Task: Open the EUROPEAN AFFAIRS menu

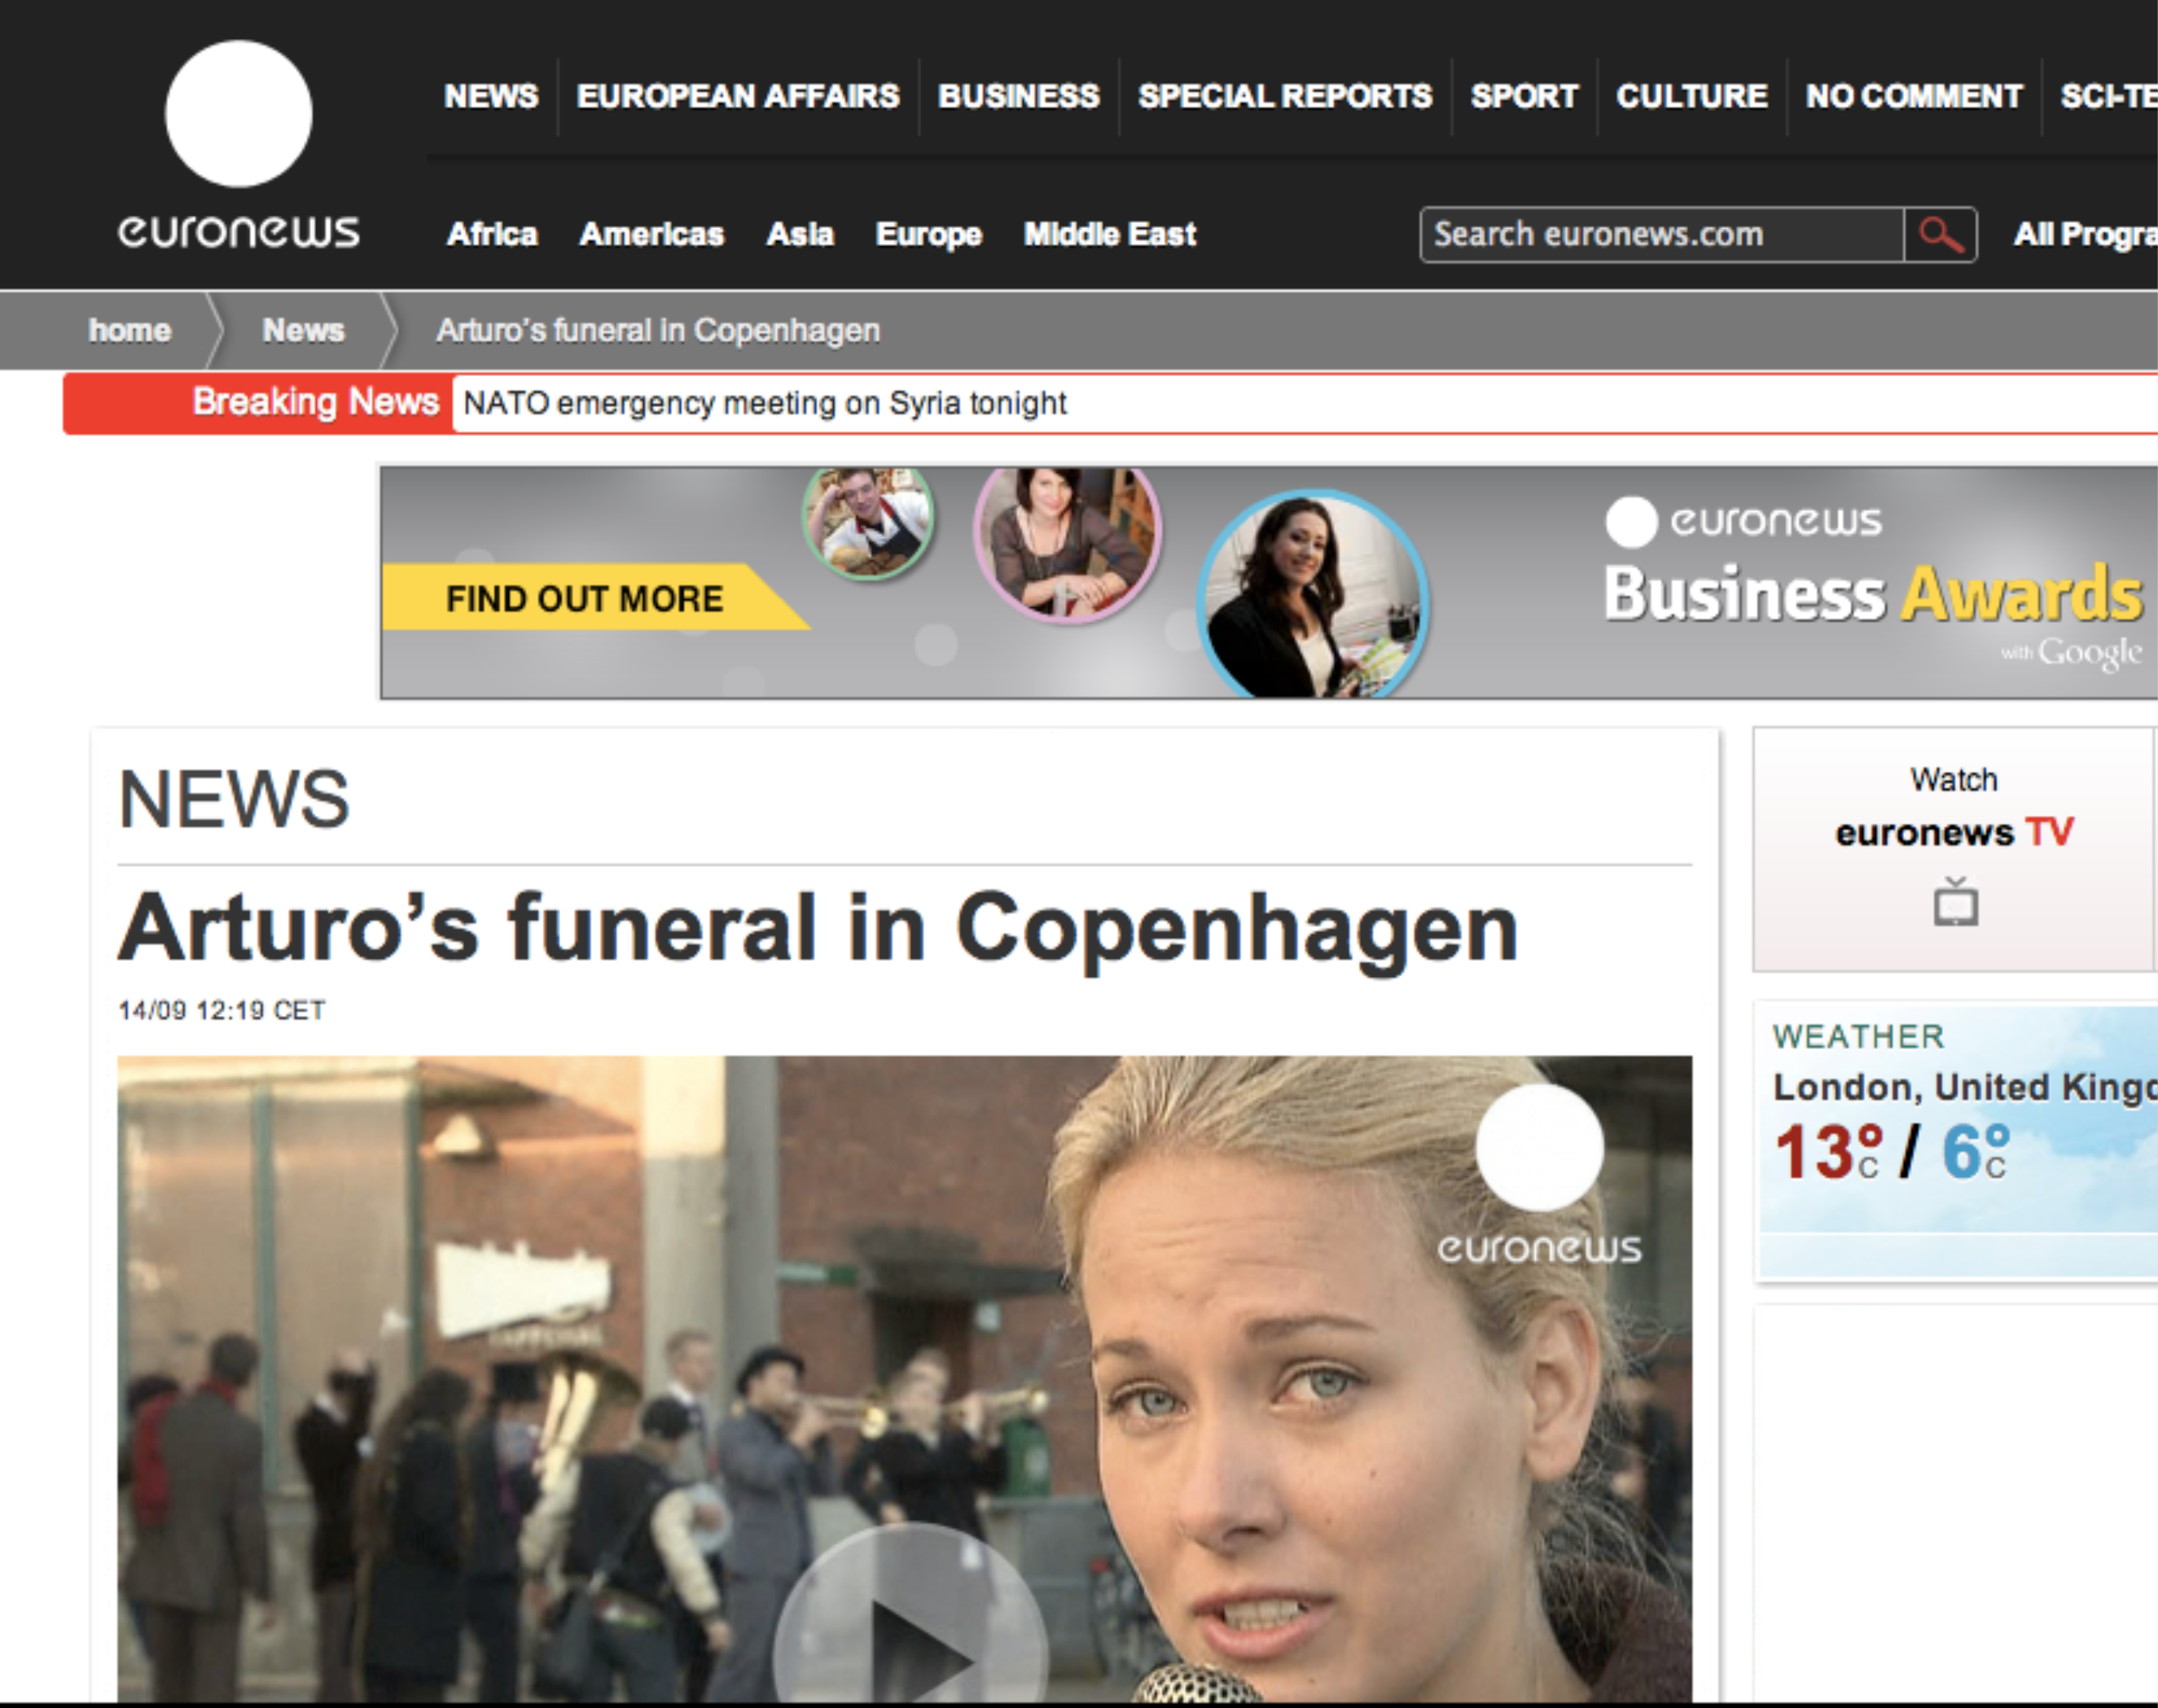Action: [738, 96]
